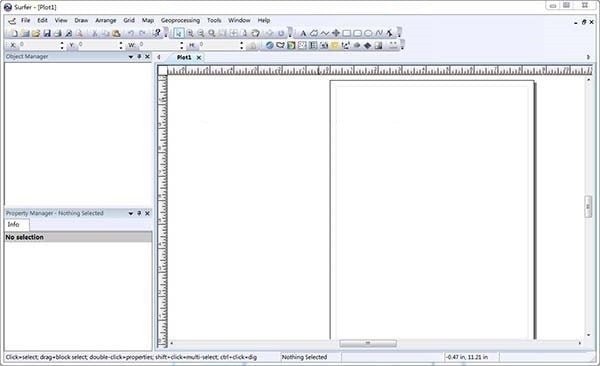Click the Select arrow pointer tool
This screenshot has height=366, width=600.
(178, 33)
